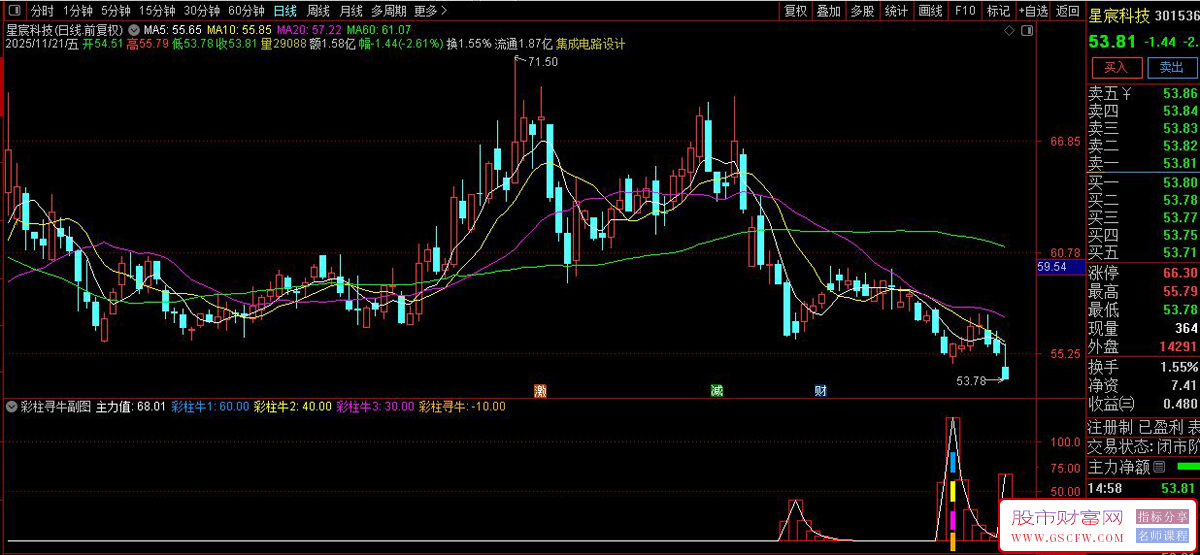This screenshot has width=1200, height=555.
Task: Add stock via +自选 button
Action: (x=1033, y=11)
